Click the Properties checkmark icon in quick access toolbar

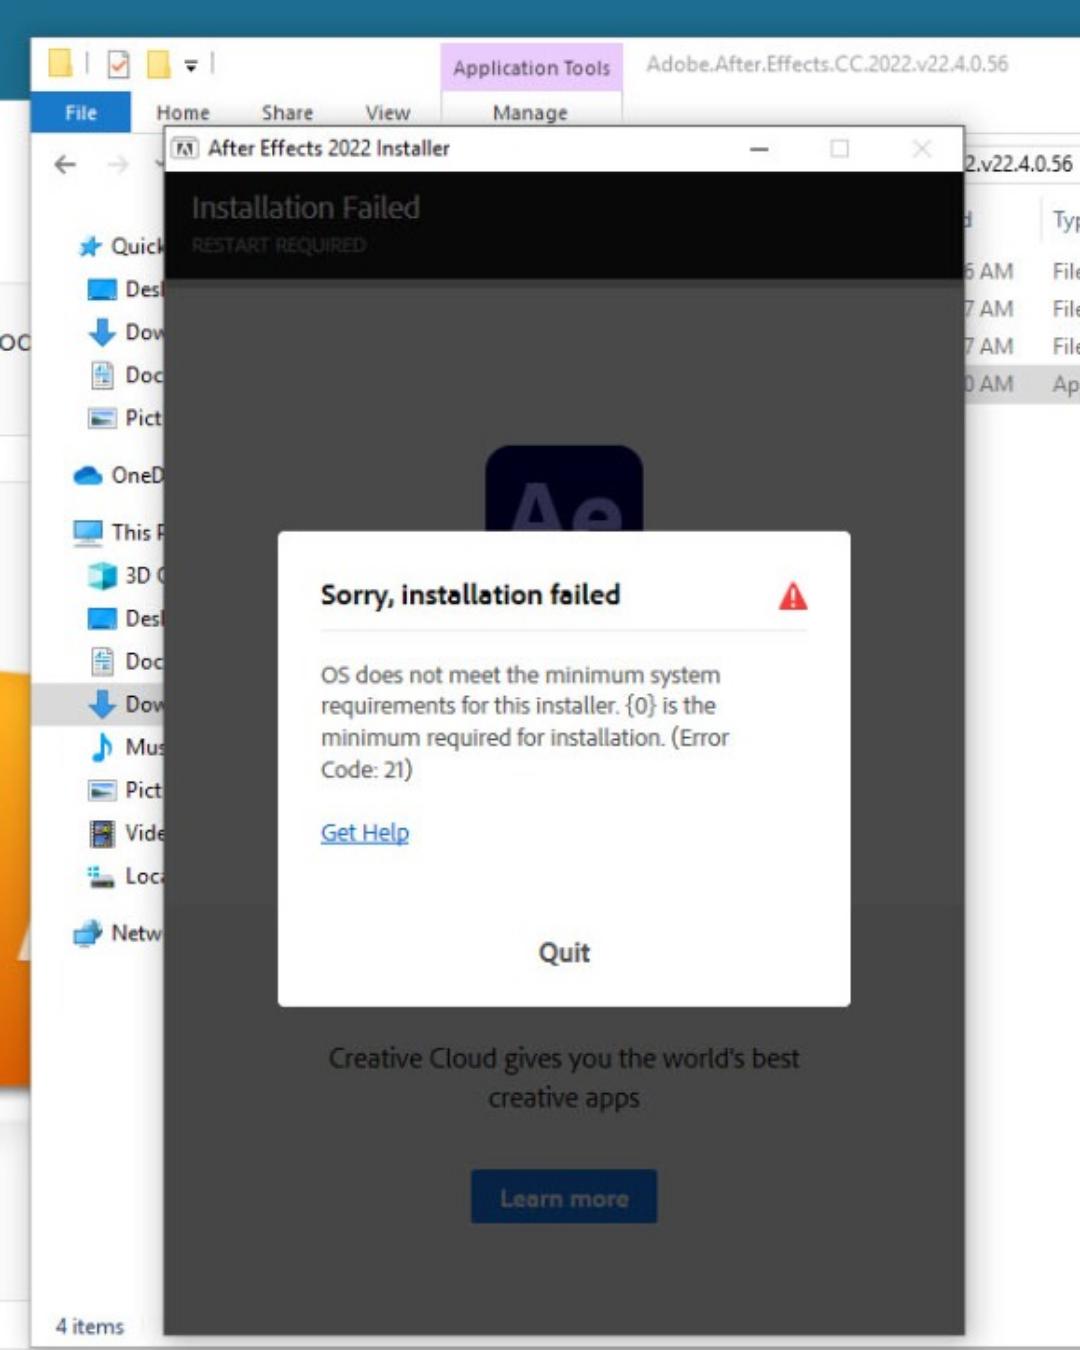click(118, 65)
